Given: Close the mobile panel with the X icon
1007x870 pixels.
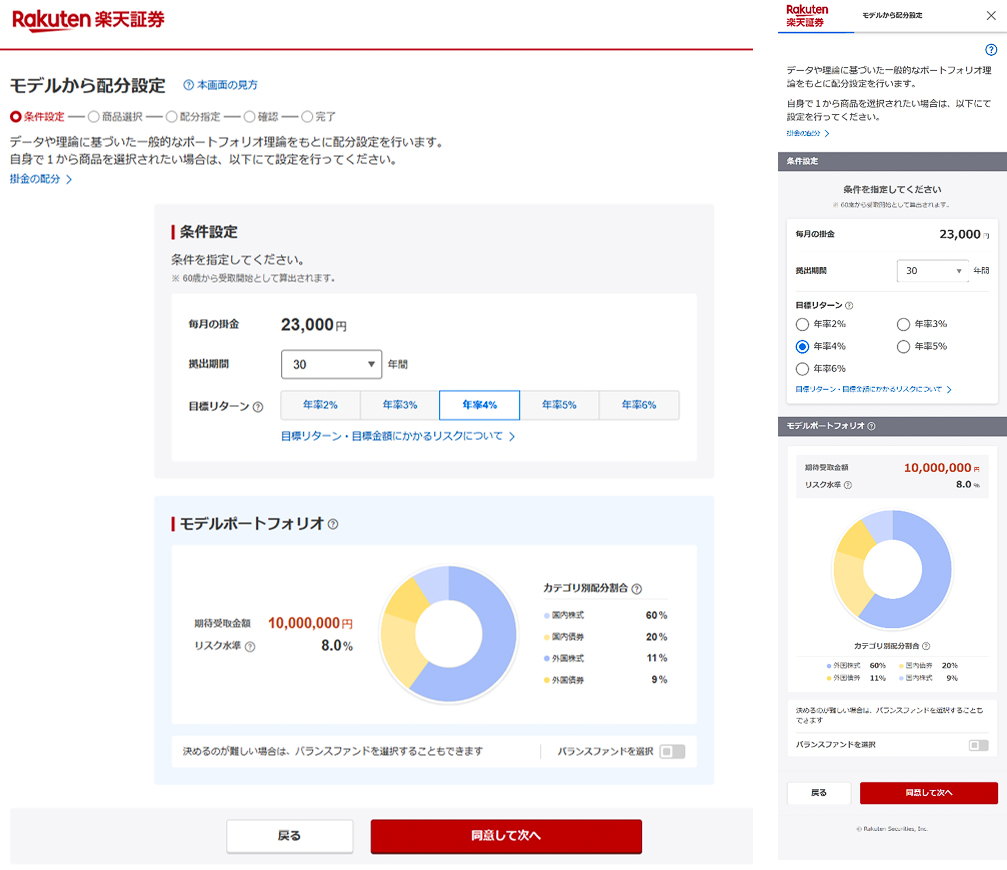Looking at the screenshot, I should [x=991, y=15].
